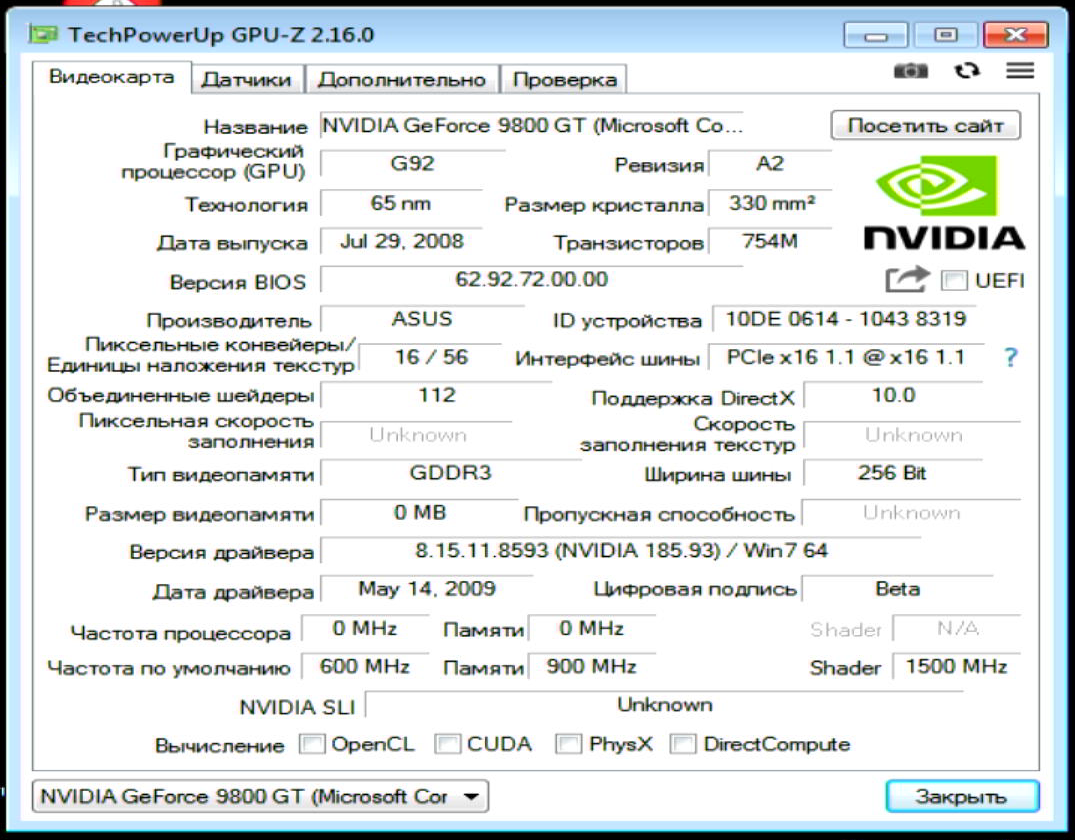Click the default shader clock 1500 MHz
This screenshot has height=840, width=1075.
point(956,667)
